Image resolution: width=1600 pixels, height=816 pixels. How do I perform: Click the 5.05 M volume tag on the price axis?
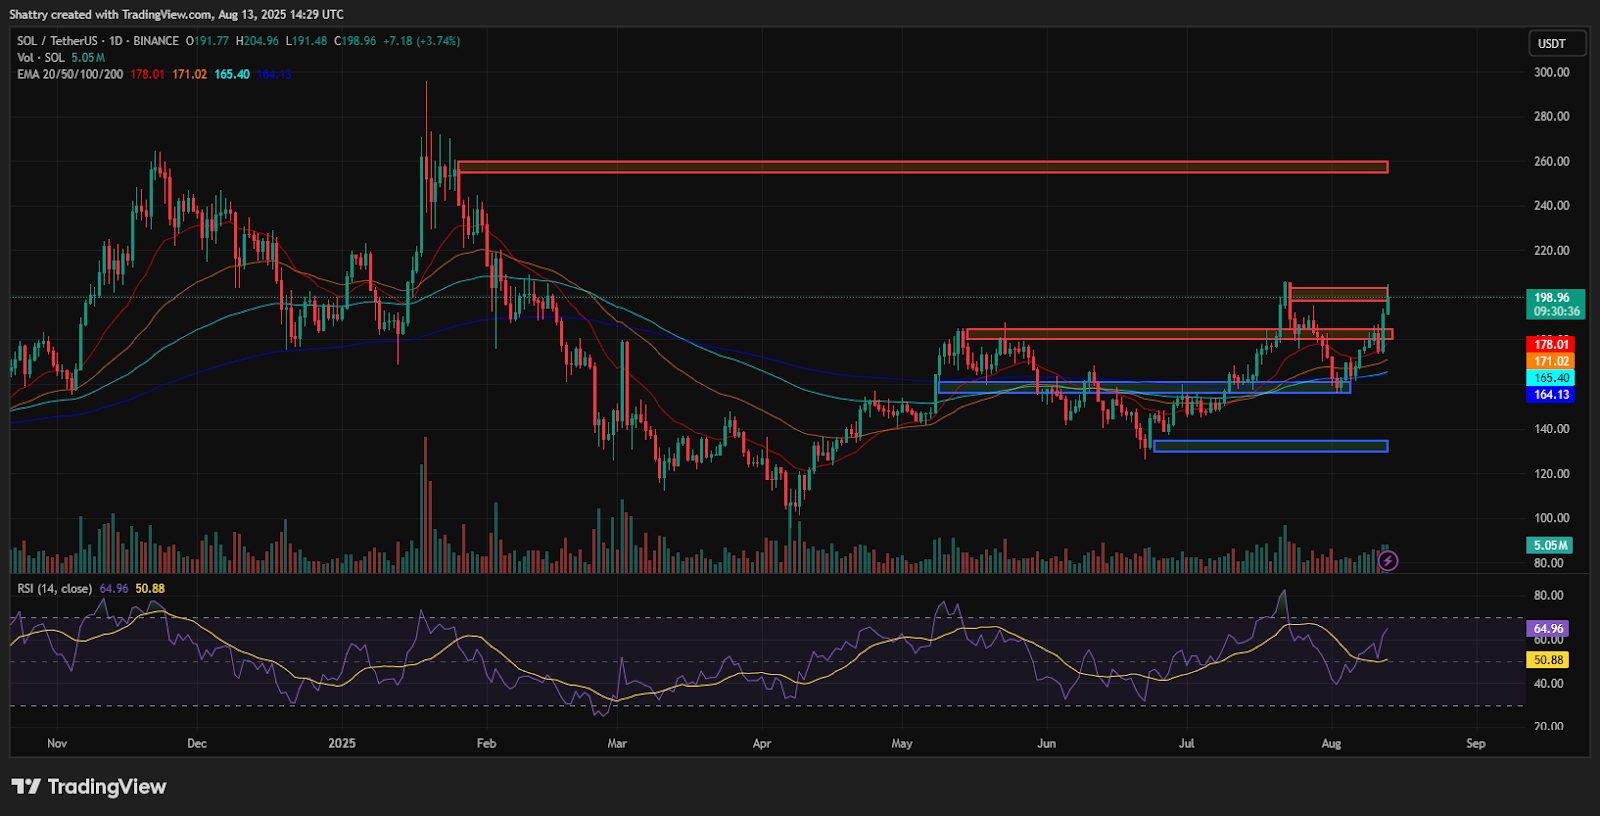[x=1550, y=545]
